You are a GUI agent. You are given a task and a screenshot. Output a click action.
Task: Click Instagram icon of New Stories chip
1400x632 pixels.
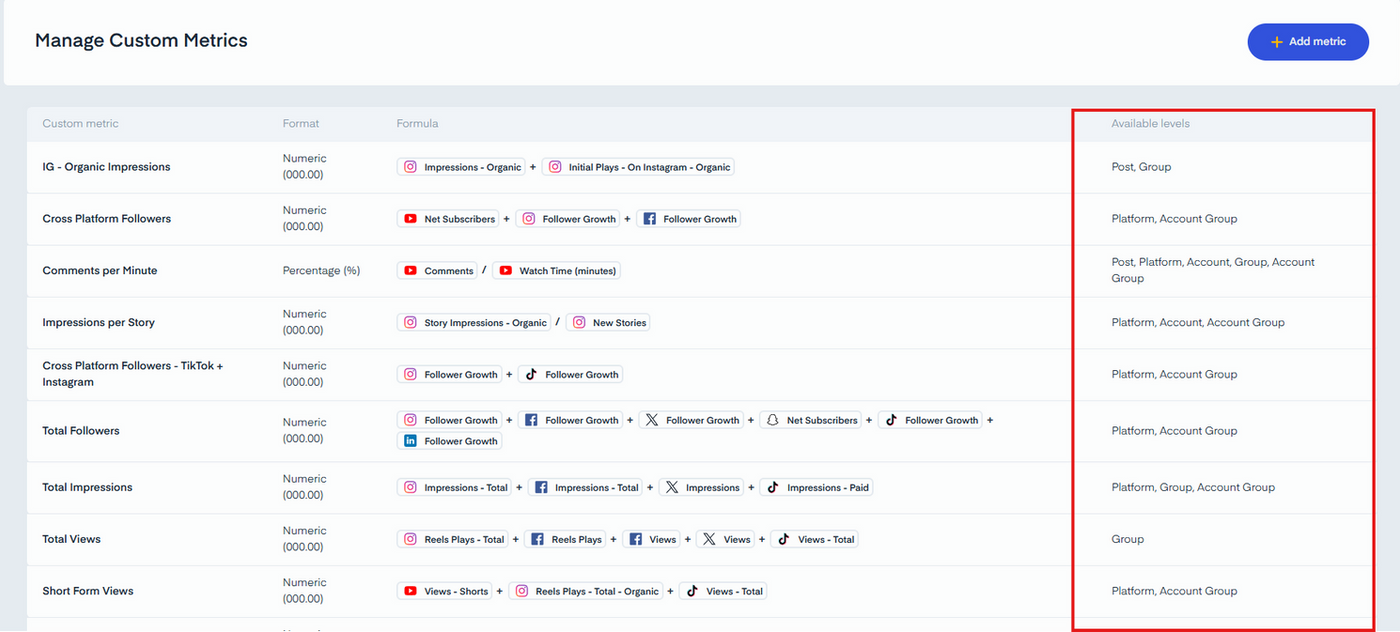(579, 323)
